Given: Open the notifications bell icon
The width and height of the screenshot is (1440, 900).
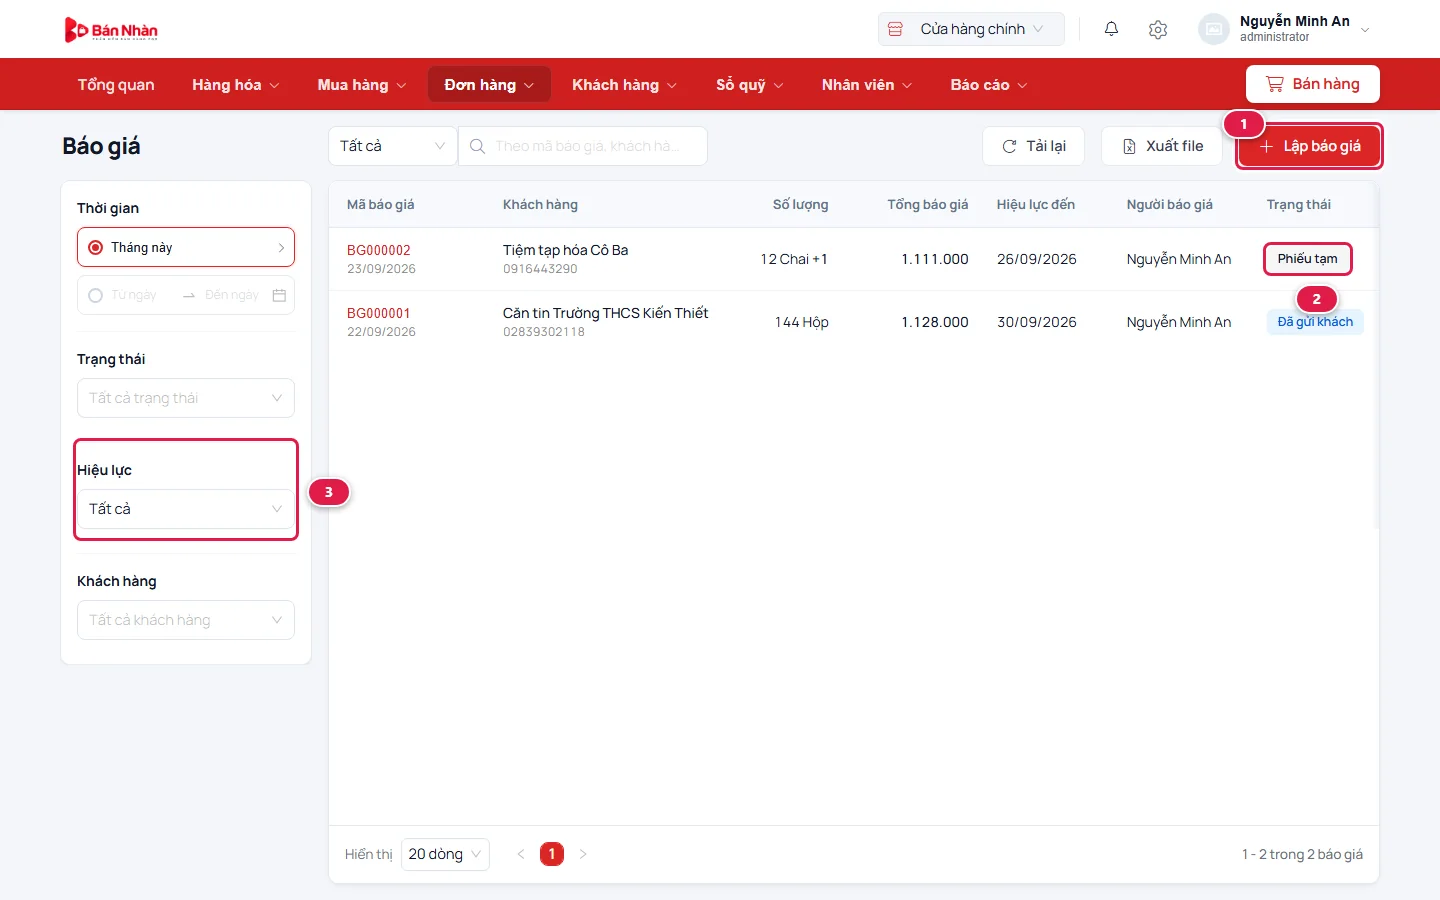Looking at the screenshot, I should (x=1111, y=29).
